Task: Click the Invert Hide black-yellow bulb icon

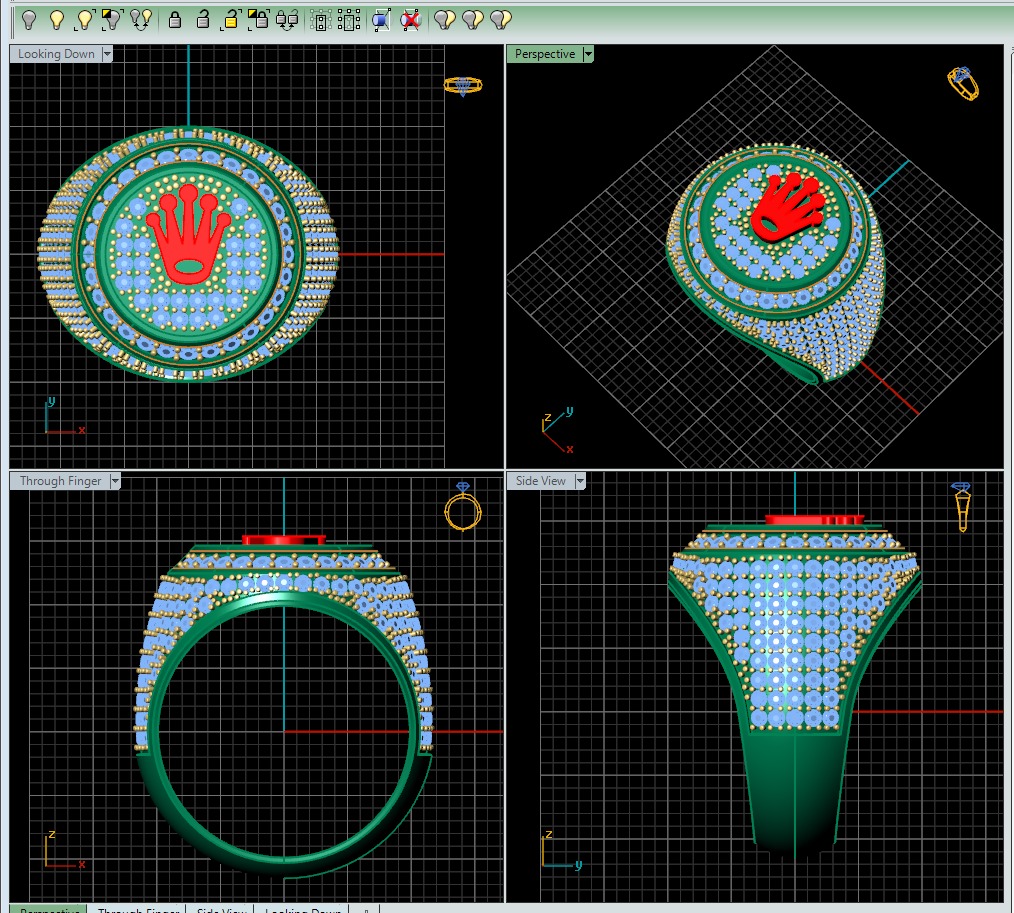Action: (x=113, y=20)
